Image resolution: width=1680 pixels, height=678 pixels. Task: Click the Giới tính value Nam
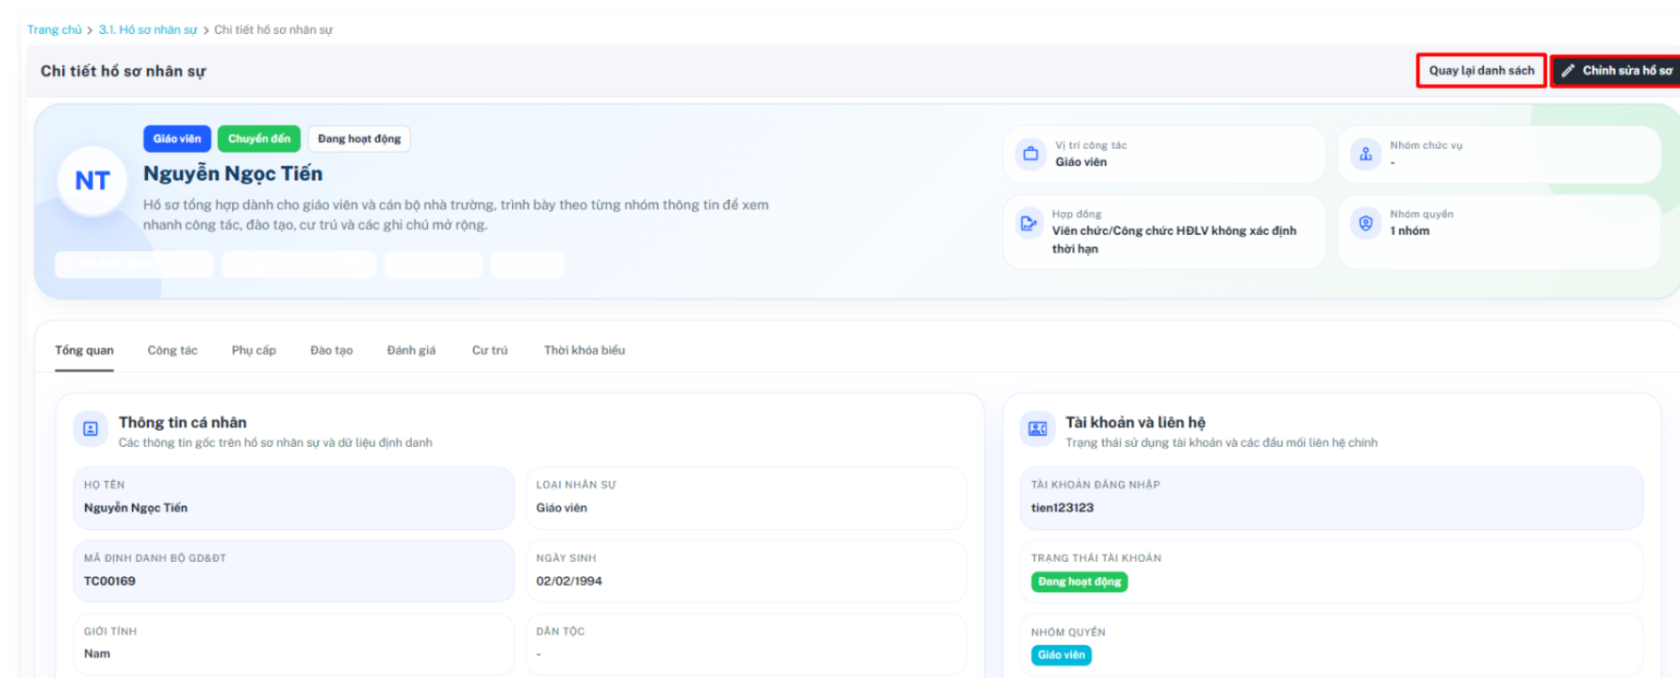point(97,654)
